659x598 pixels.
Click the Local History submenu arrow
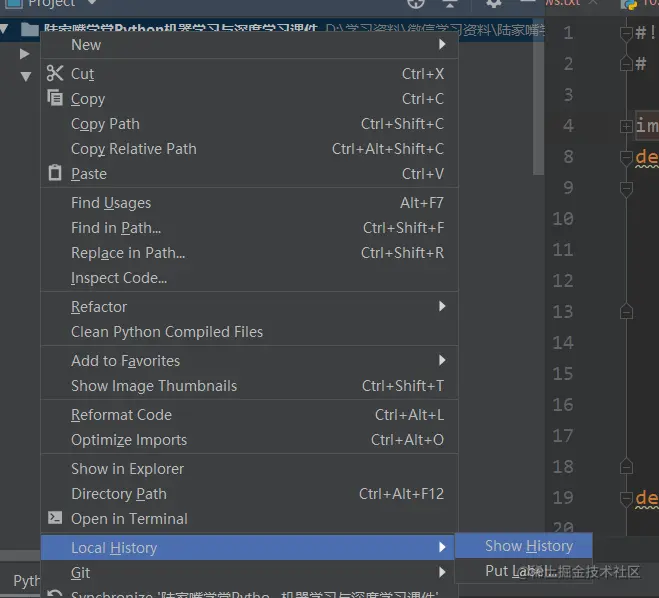click(442, 547)
